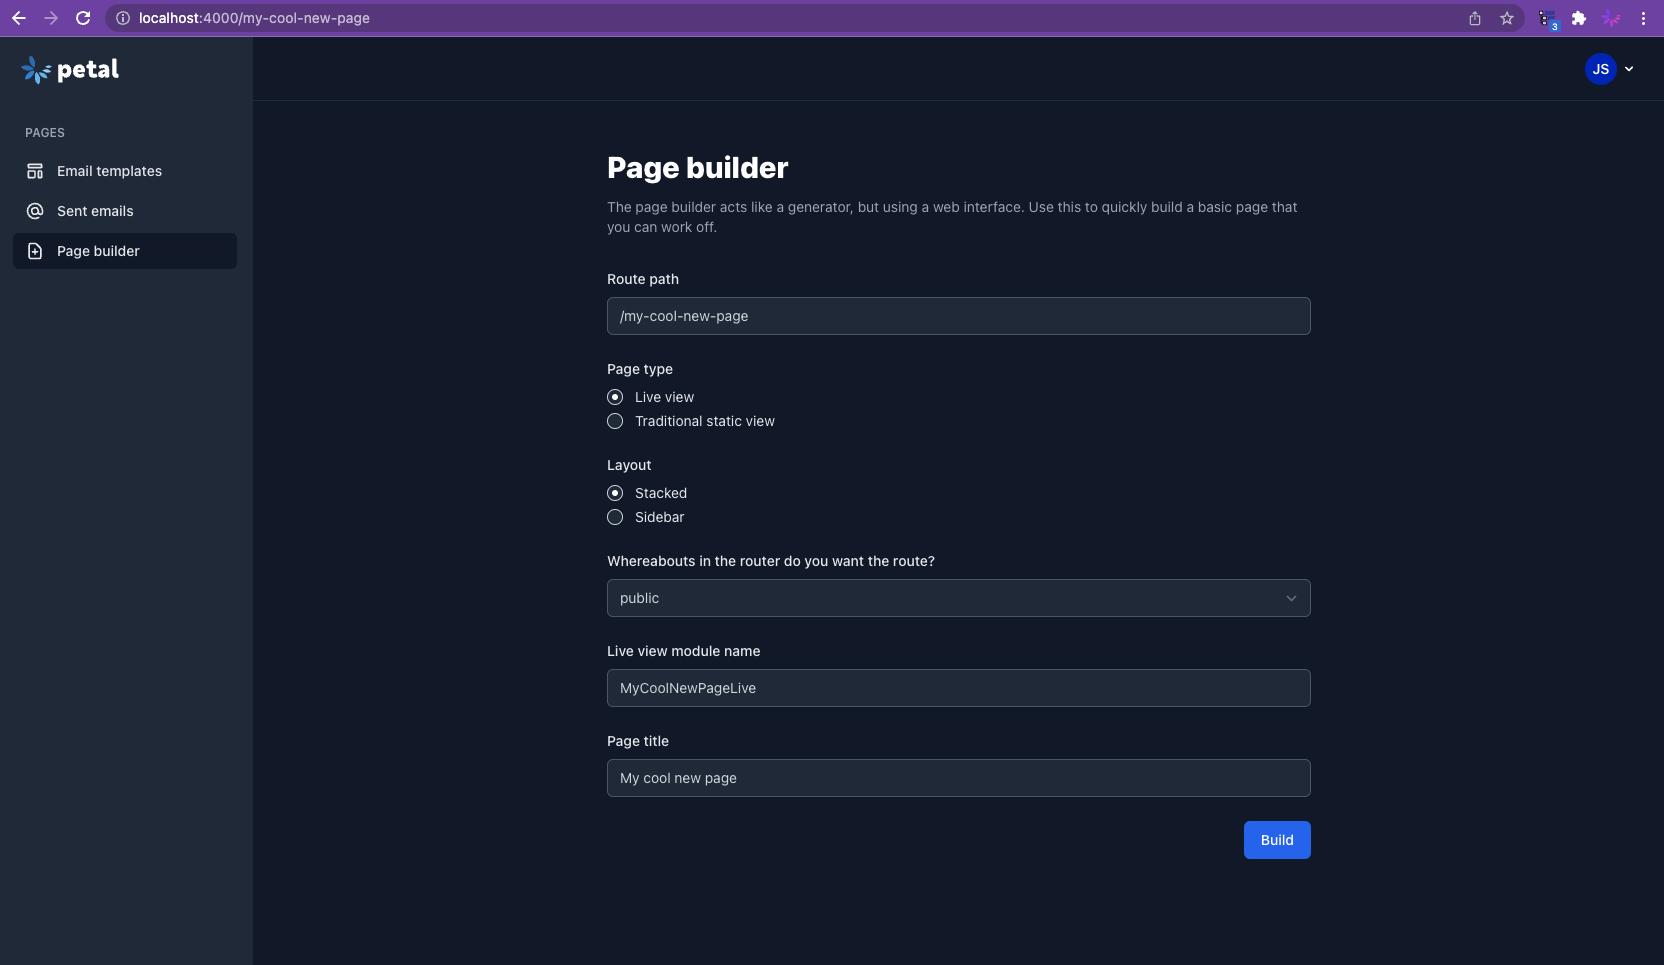The image size is (1664, 965).
Task: Open Email templates in the sidebar
Action: click(125, 171)
